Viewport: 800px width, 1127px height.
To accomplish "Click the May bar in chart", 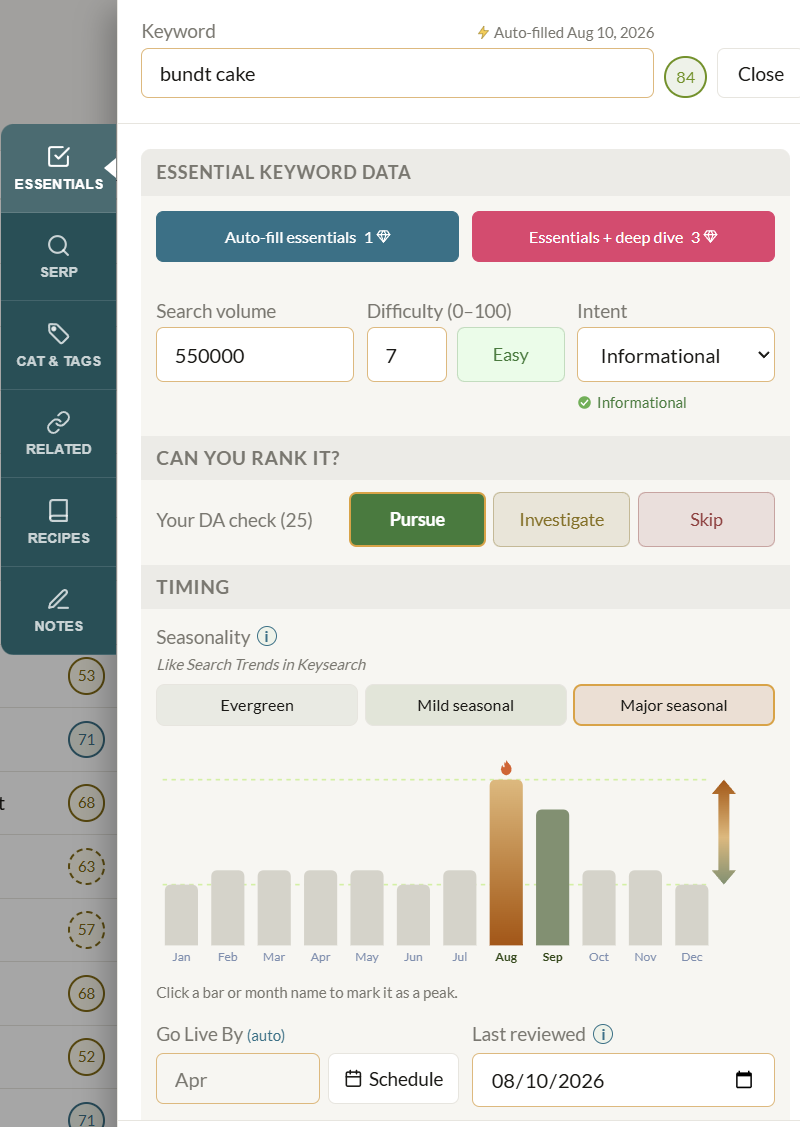I will click(x=367, y=908).
